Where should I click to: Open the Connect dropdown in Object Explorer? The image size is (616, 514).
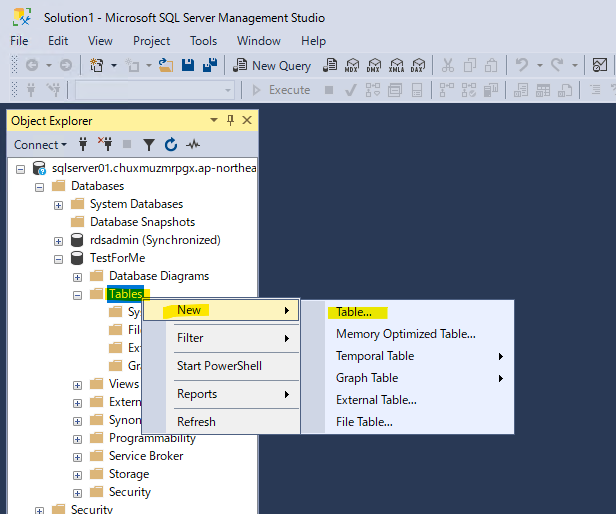click(x=40, y=145)
